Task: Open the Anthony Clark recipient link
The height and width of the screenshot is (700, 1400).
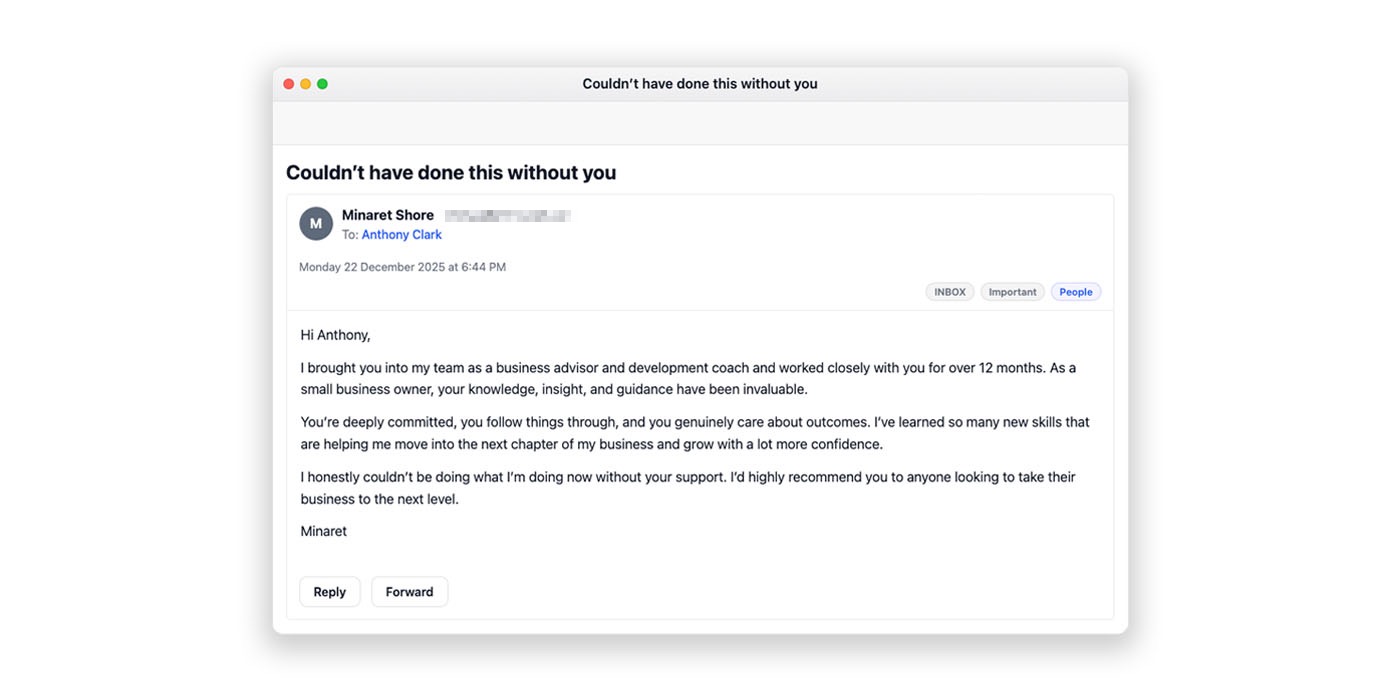Action: (401, 235)
